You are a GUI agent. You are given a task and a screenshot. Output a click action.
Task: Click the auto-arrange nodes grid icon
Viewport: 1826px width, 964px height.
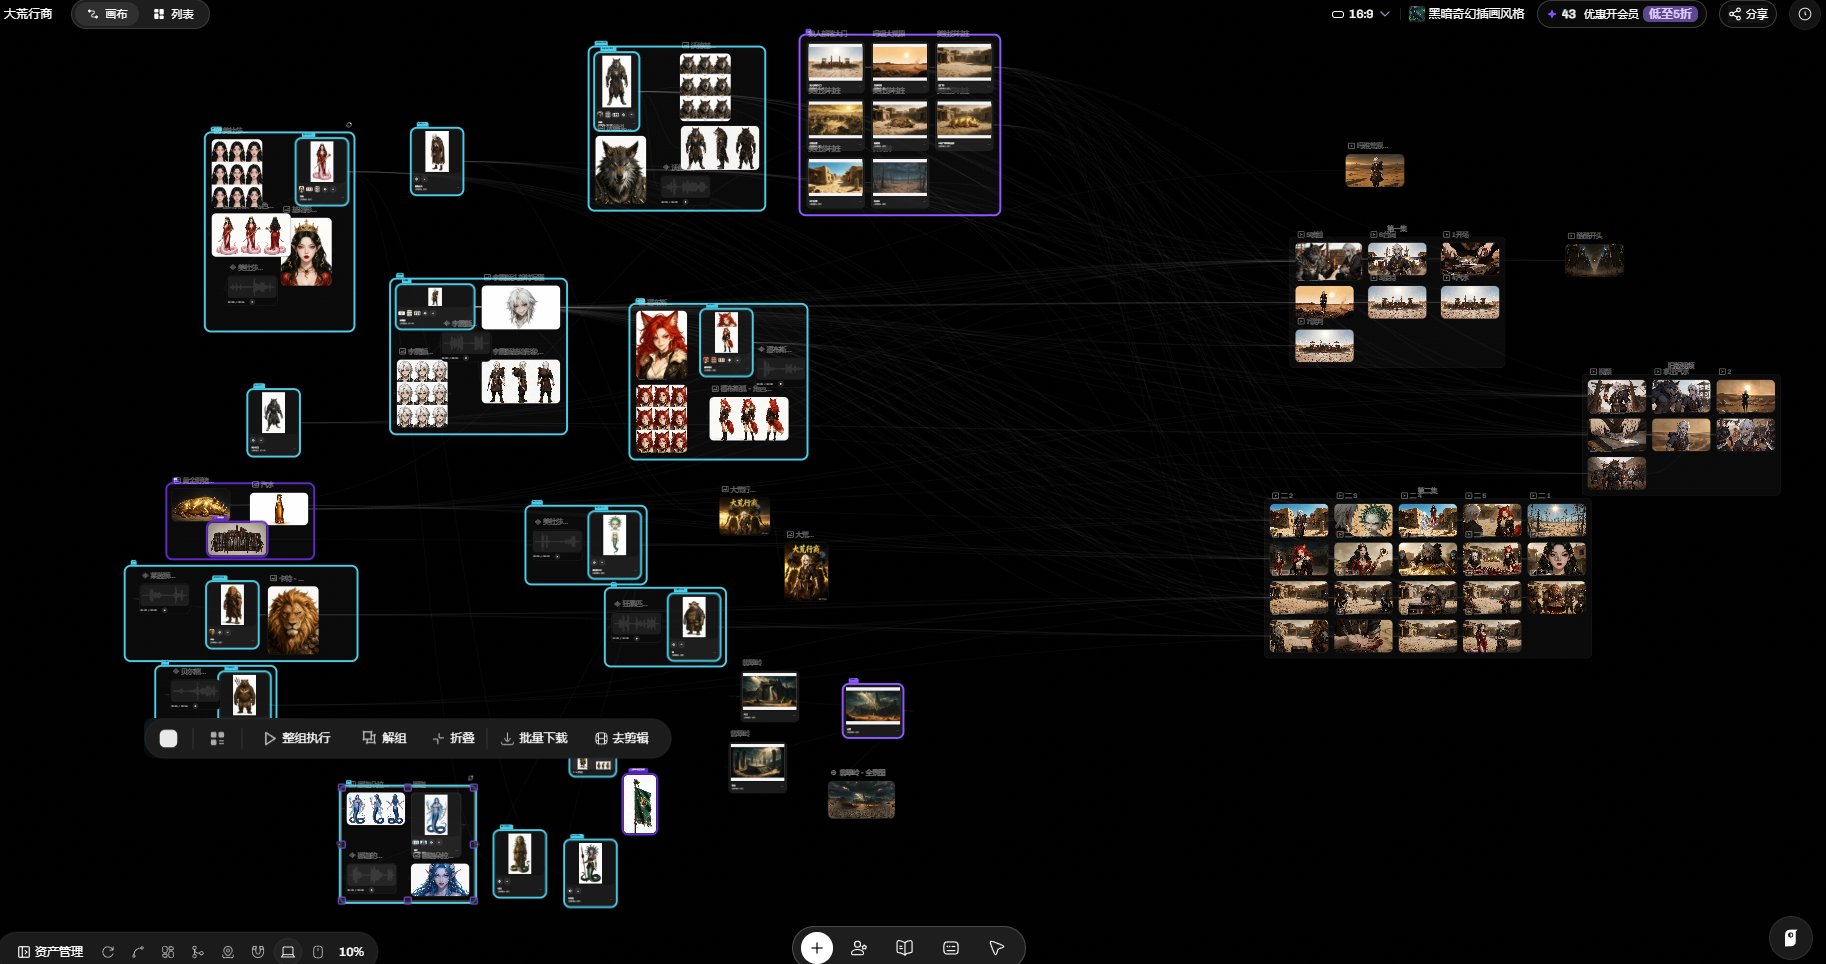coord(168,951)
